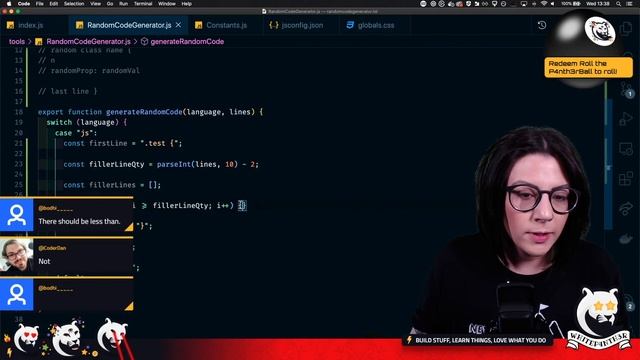Open the Window menu
The image size is (640, 360).
coord(167,4)
